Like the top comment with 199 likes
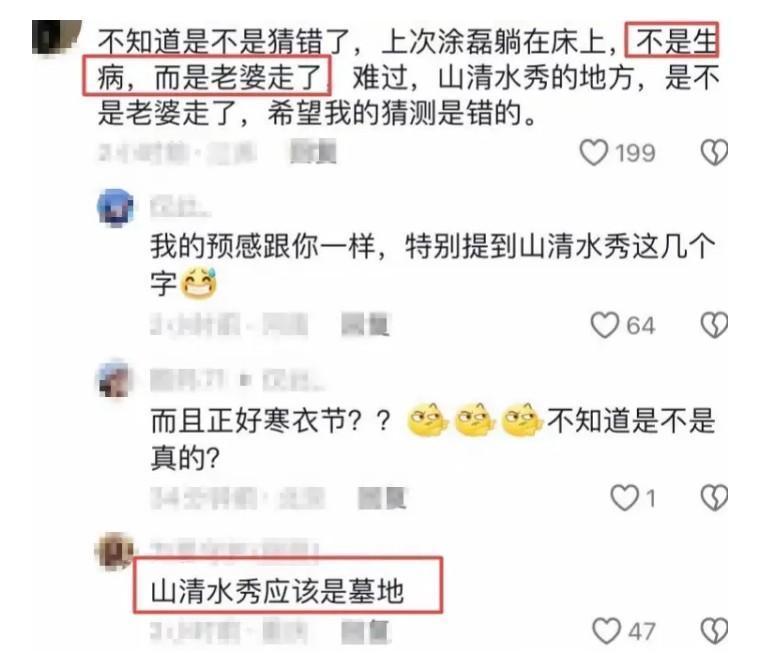 pos(594,152)
